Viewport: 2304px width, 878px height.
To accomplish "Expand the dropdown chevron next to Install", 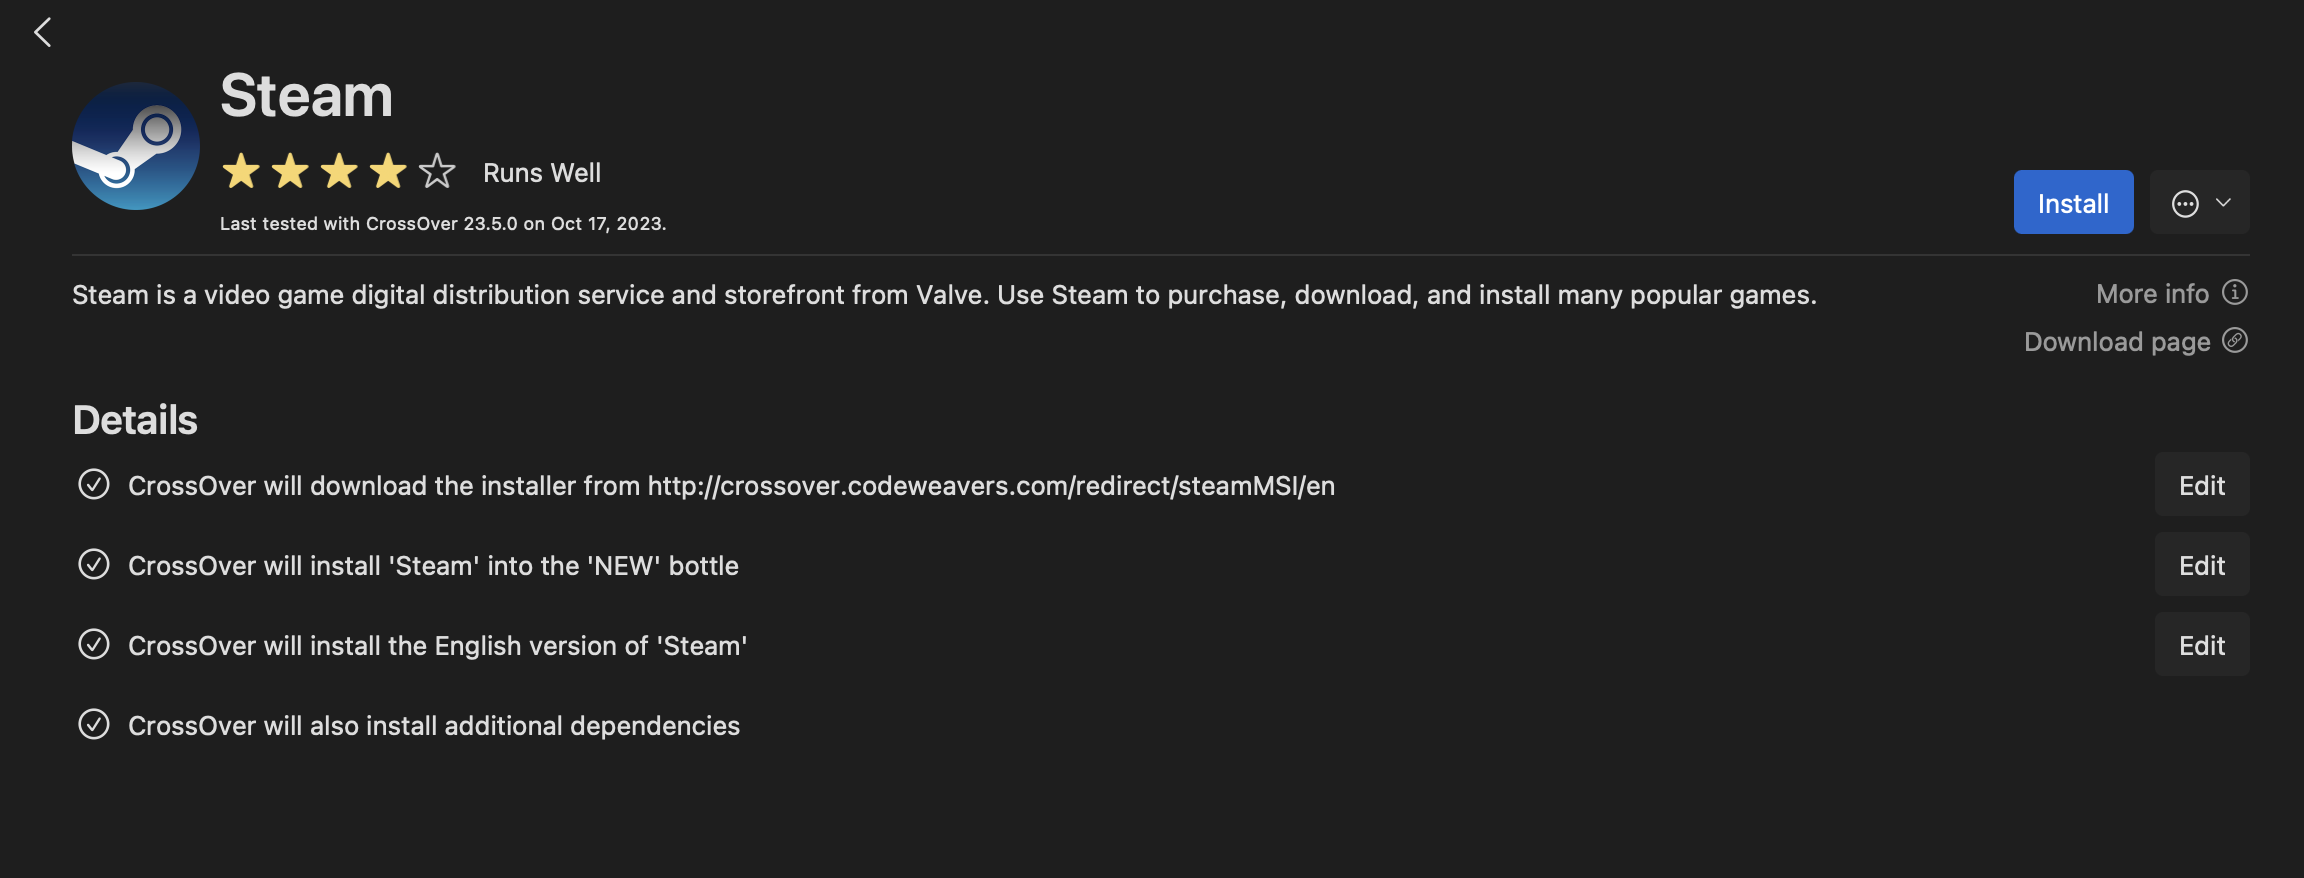I will pos(2223,203).
